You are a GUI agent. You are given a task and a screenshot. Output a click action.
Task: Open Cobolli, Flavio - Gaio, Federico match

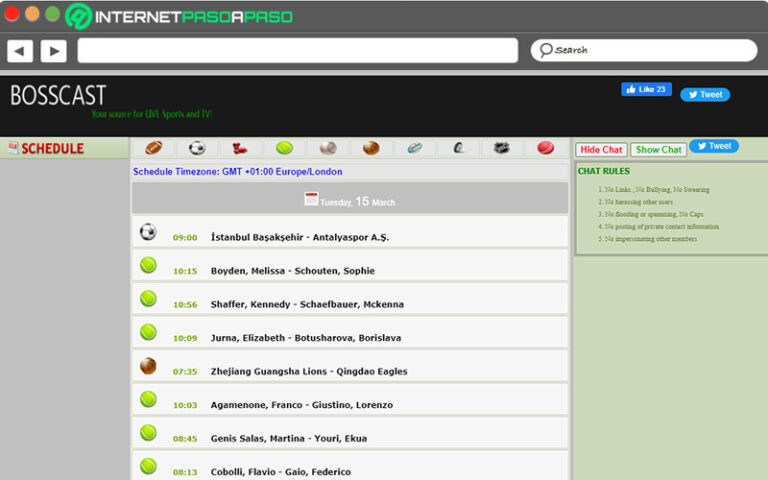click(x=281, y=472)
